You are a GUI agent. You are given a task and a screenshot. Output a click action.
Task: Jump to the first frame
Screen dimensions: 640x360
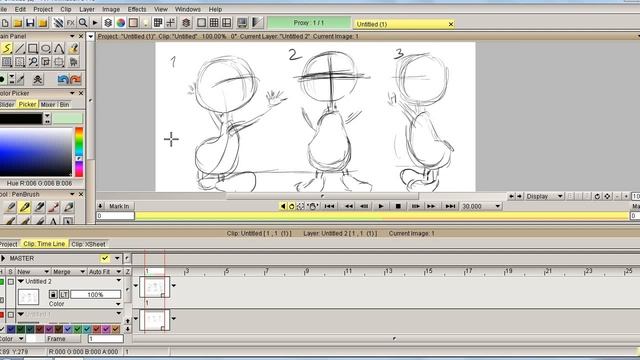point(329,207)
